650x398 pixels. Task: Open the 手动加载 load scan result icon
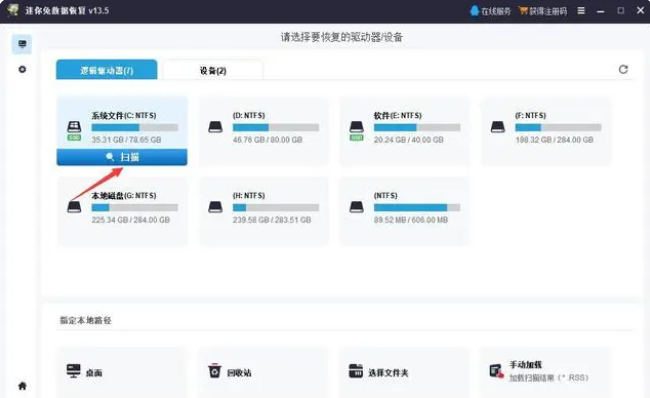point(497,371)
